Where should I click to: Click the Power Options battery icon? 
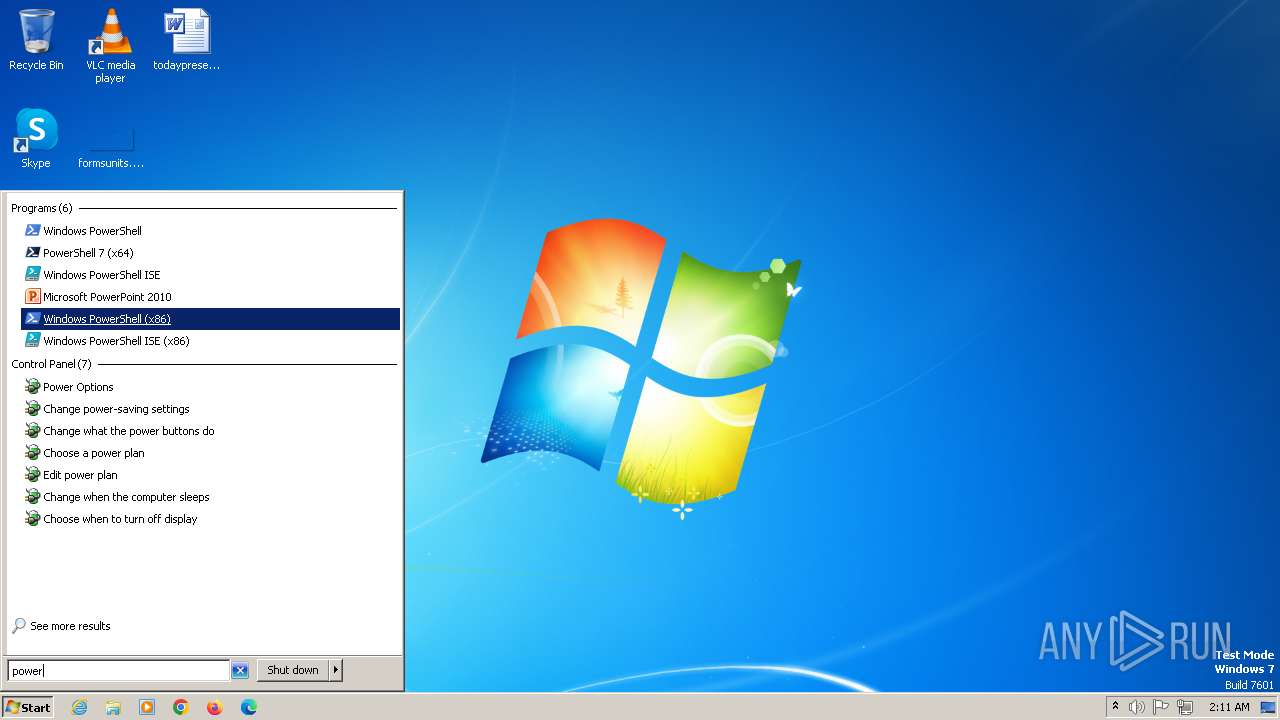(33, 387)
